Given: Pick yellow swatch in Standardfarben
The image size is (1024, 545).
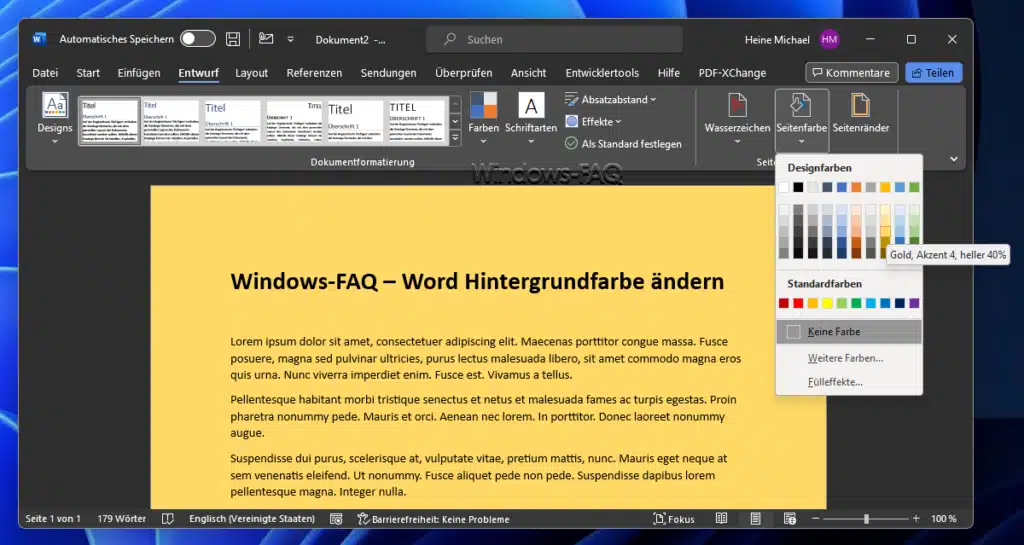Looking at the screenshot, I should tap(827, 304).
